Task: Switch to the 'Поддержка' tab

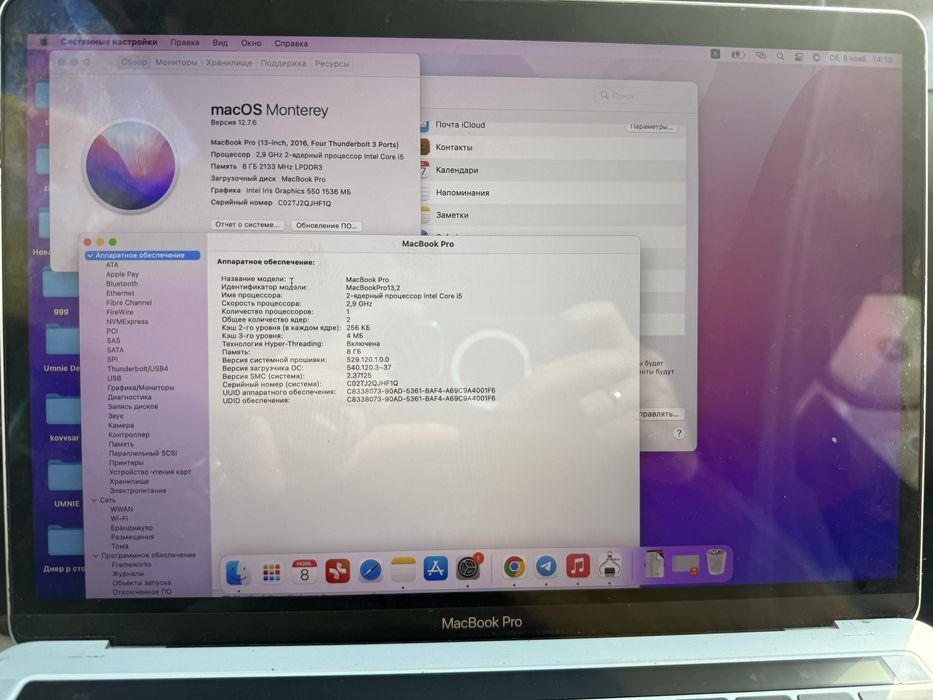Action: click(x=284, y=62)
